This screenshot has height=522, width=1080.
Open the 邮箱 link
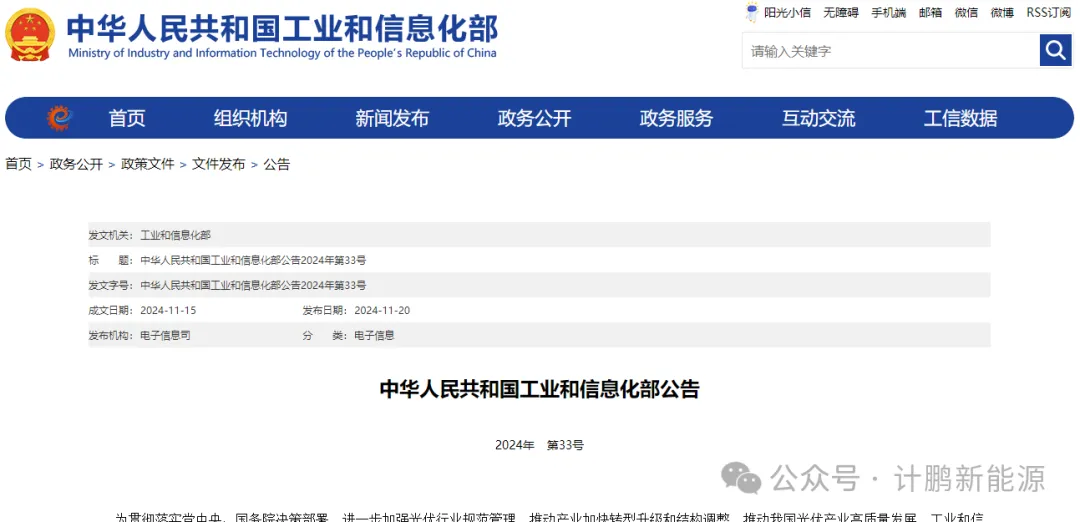click(931, 12)
